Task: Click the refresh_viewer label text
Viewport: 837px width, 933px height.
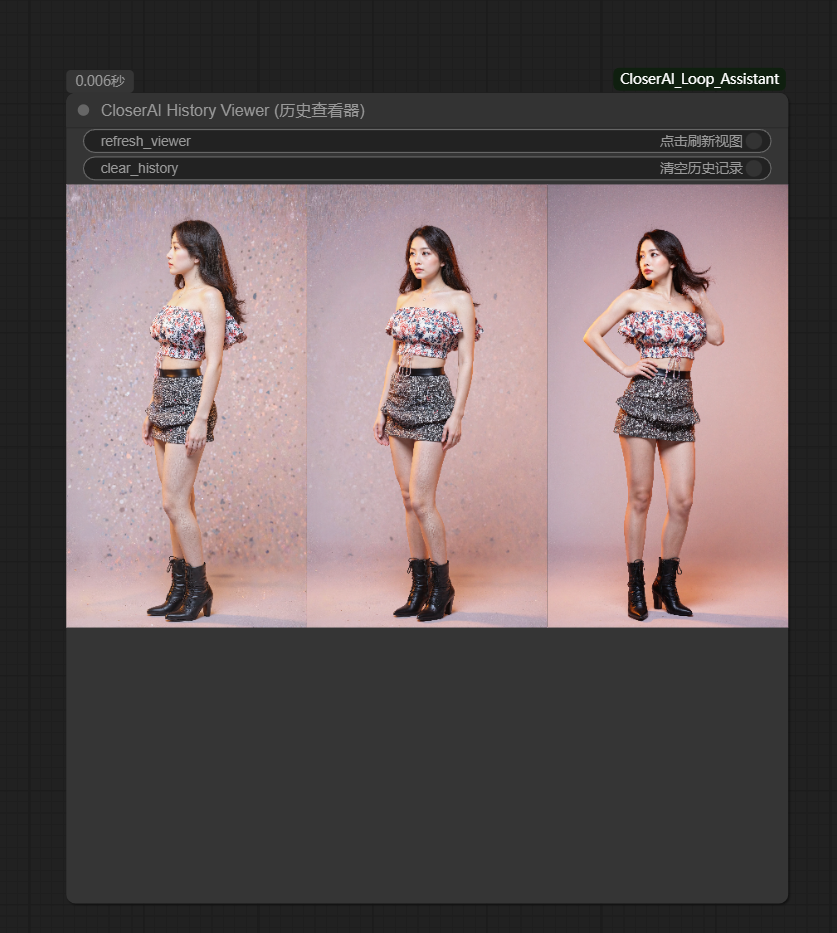Action: click(145, 142)
